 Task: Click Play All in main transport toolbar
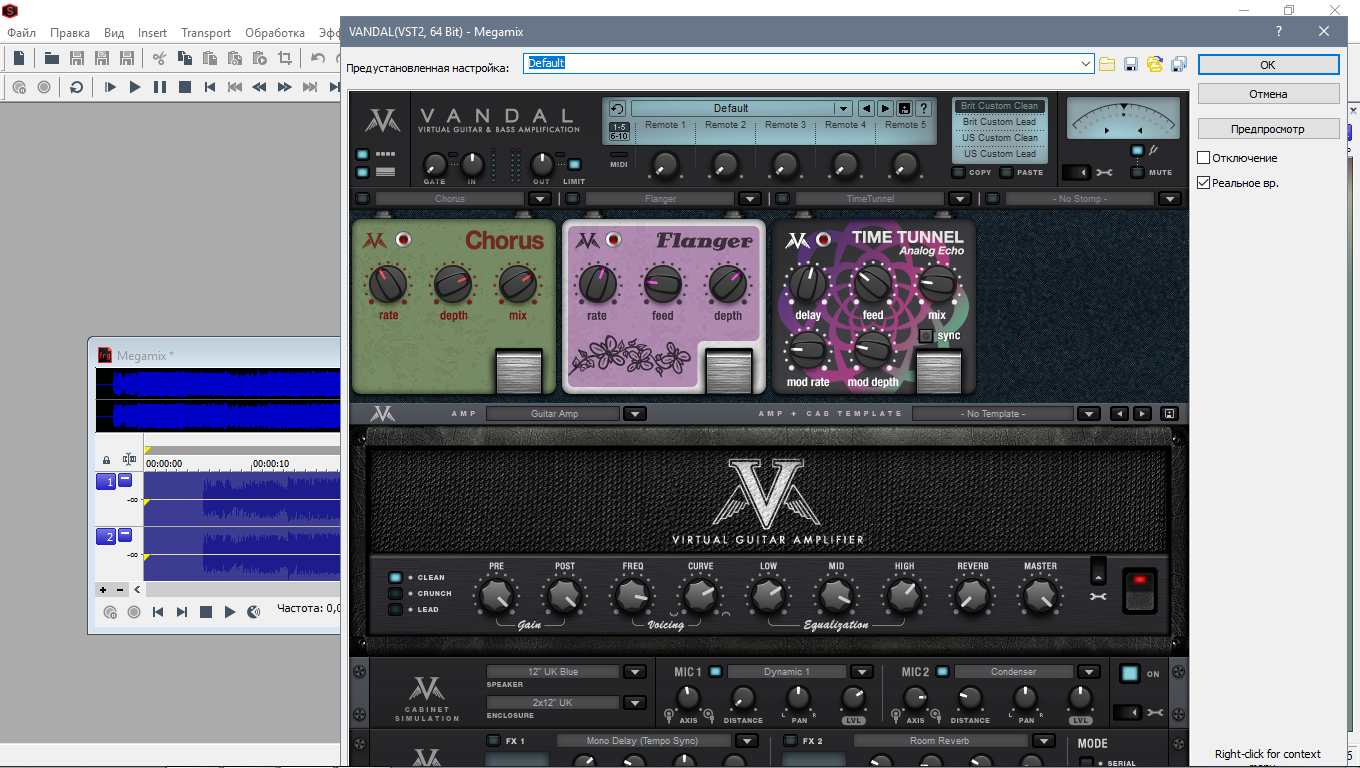[110, 87]
